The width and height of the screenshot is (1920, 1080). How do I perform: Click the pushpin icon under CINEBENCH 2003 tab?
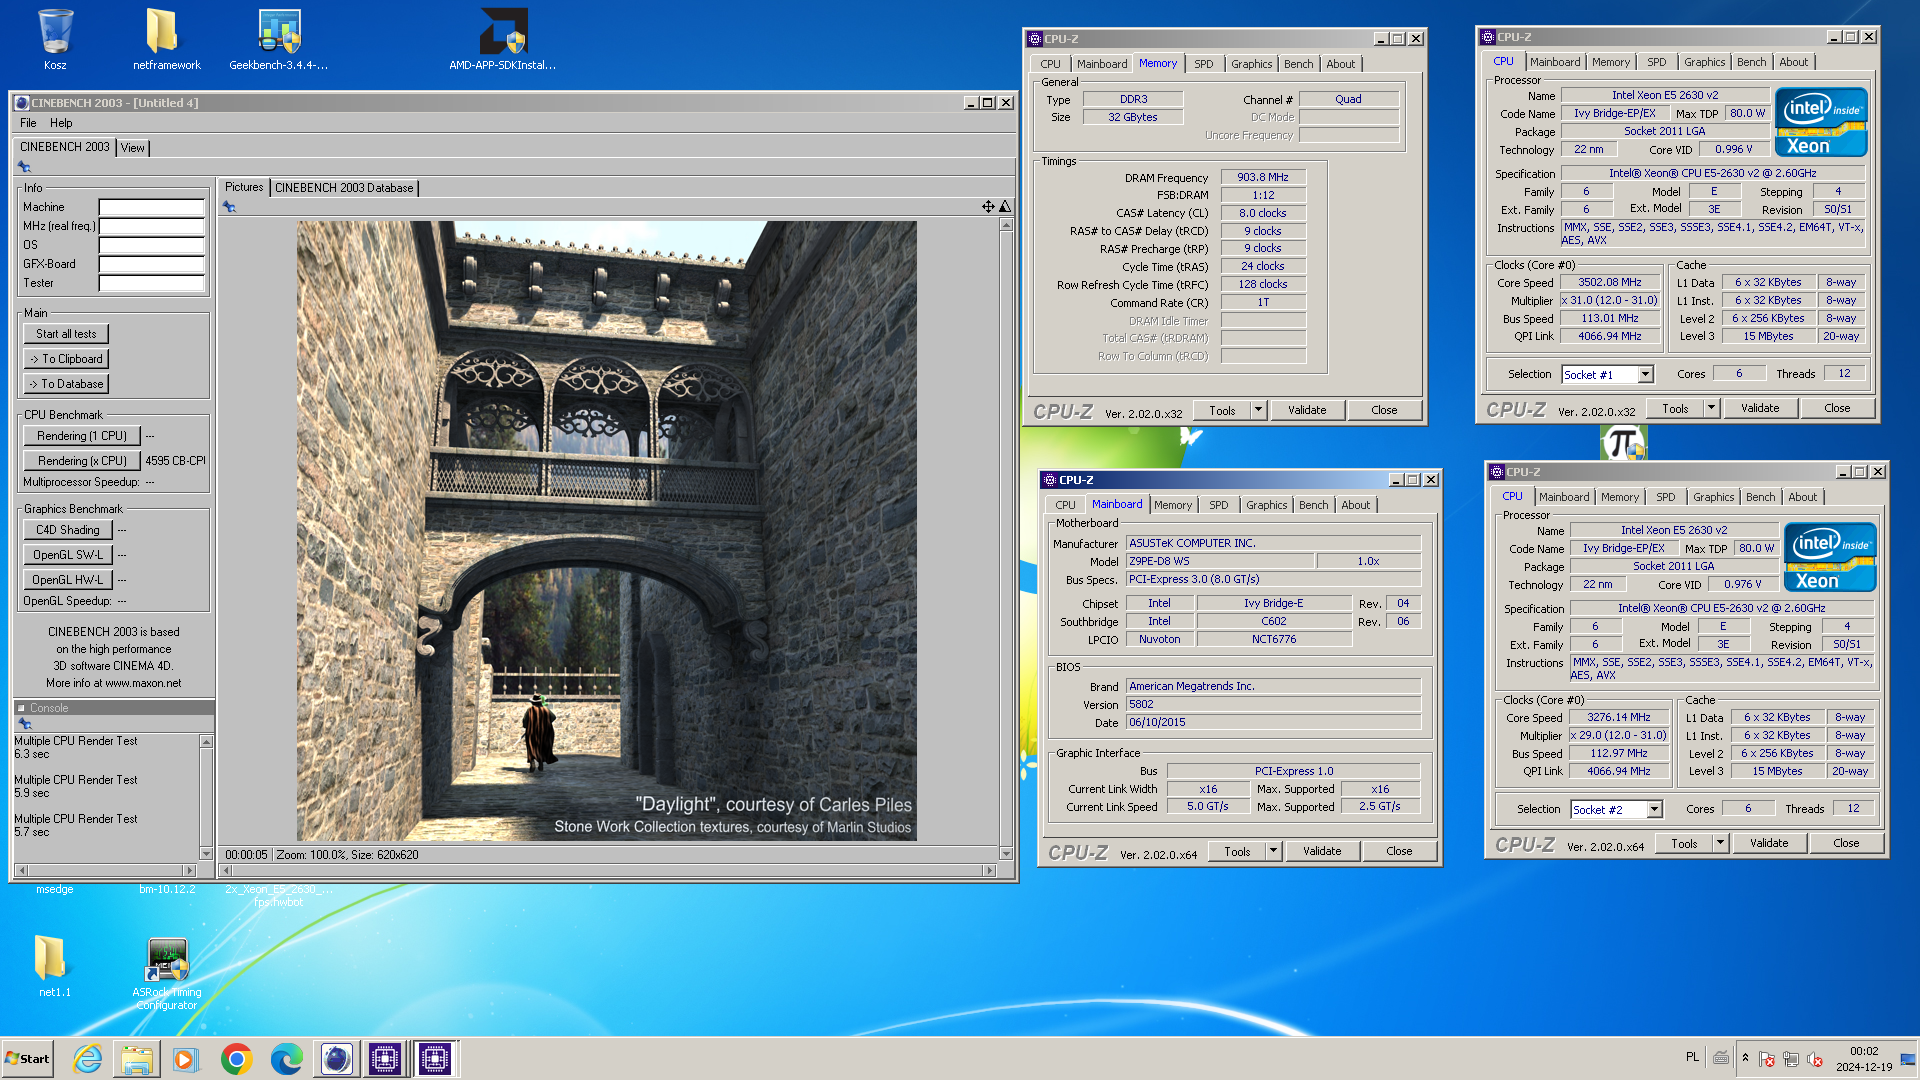tap(24, 167)
